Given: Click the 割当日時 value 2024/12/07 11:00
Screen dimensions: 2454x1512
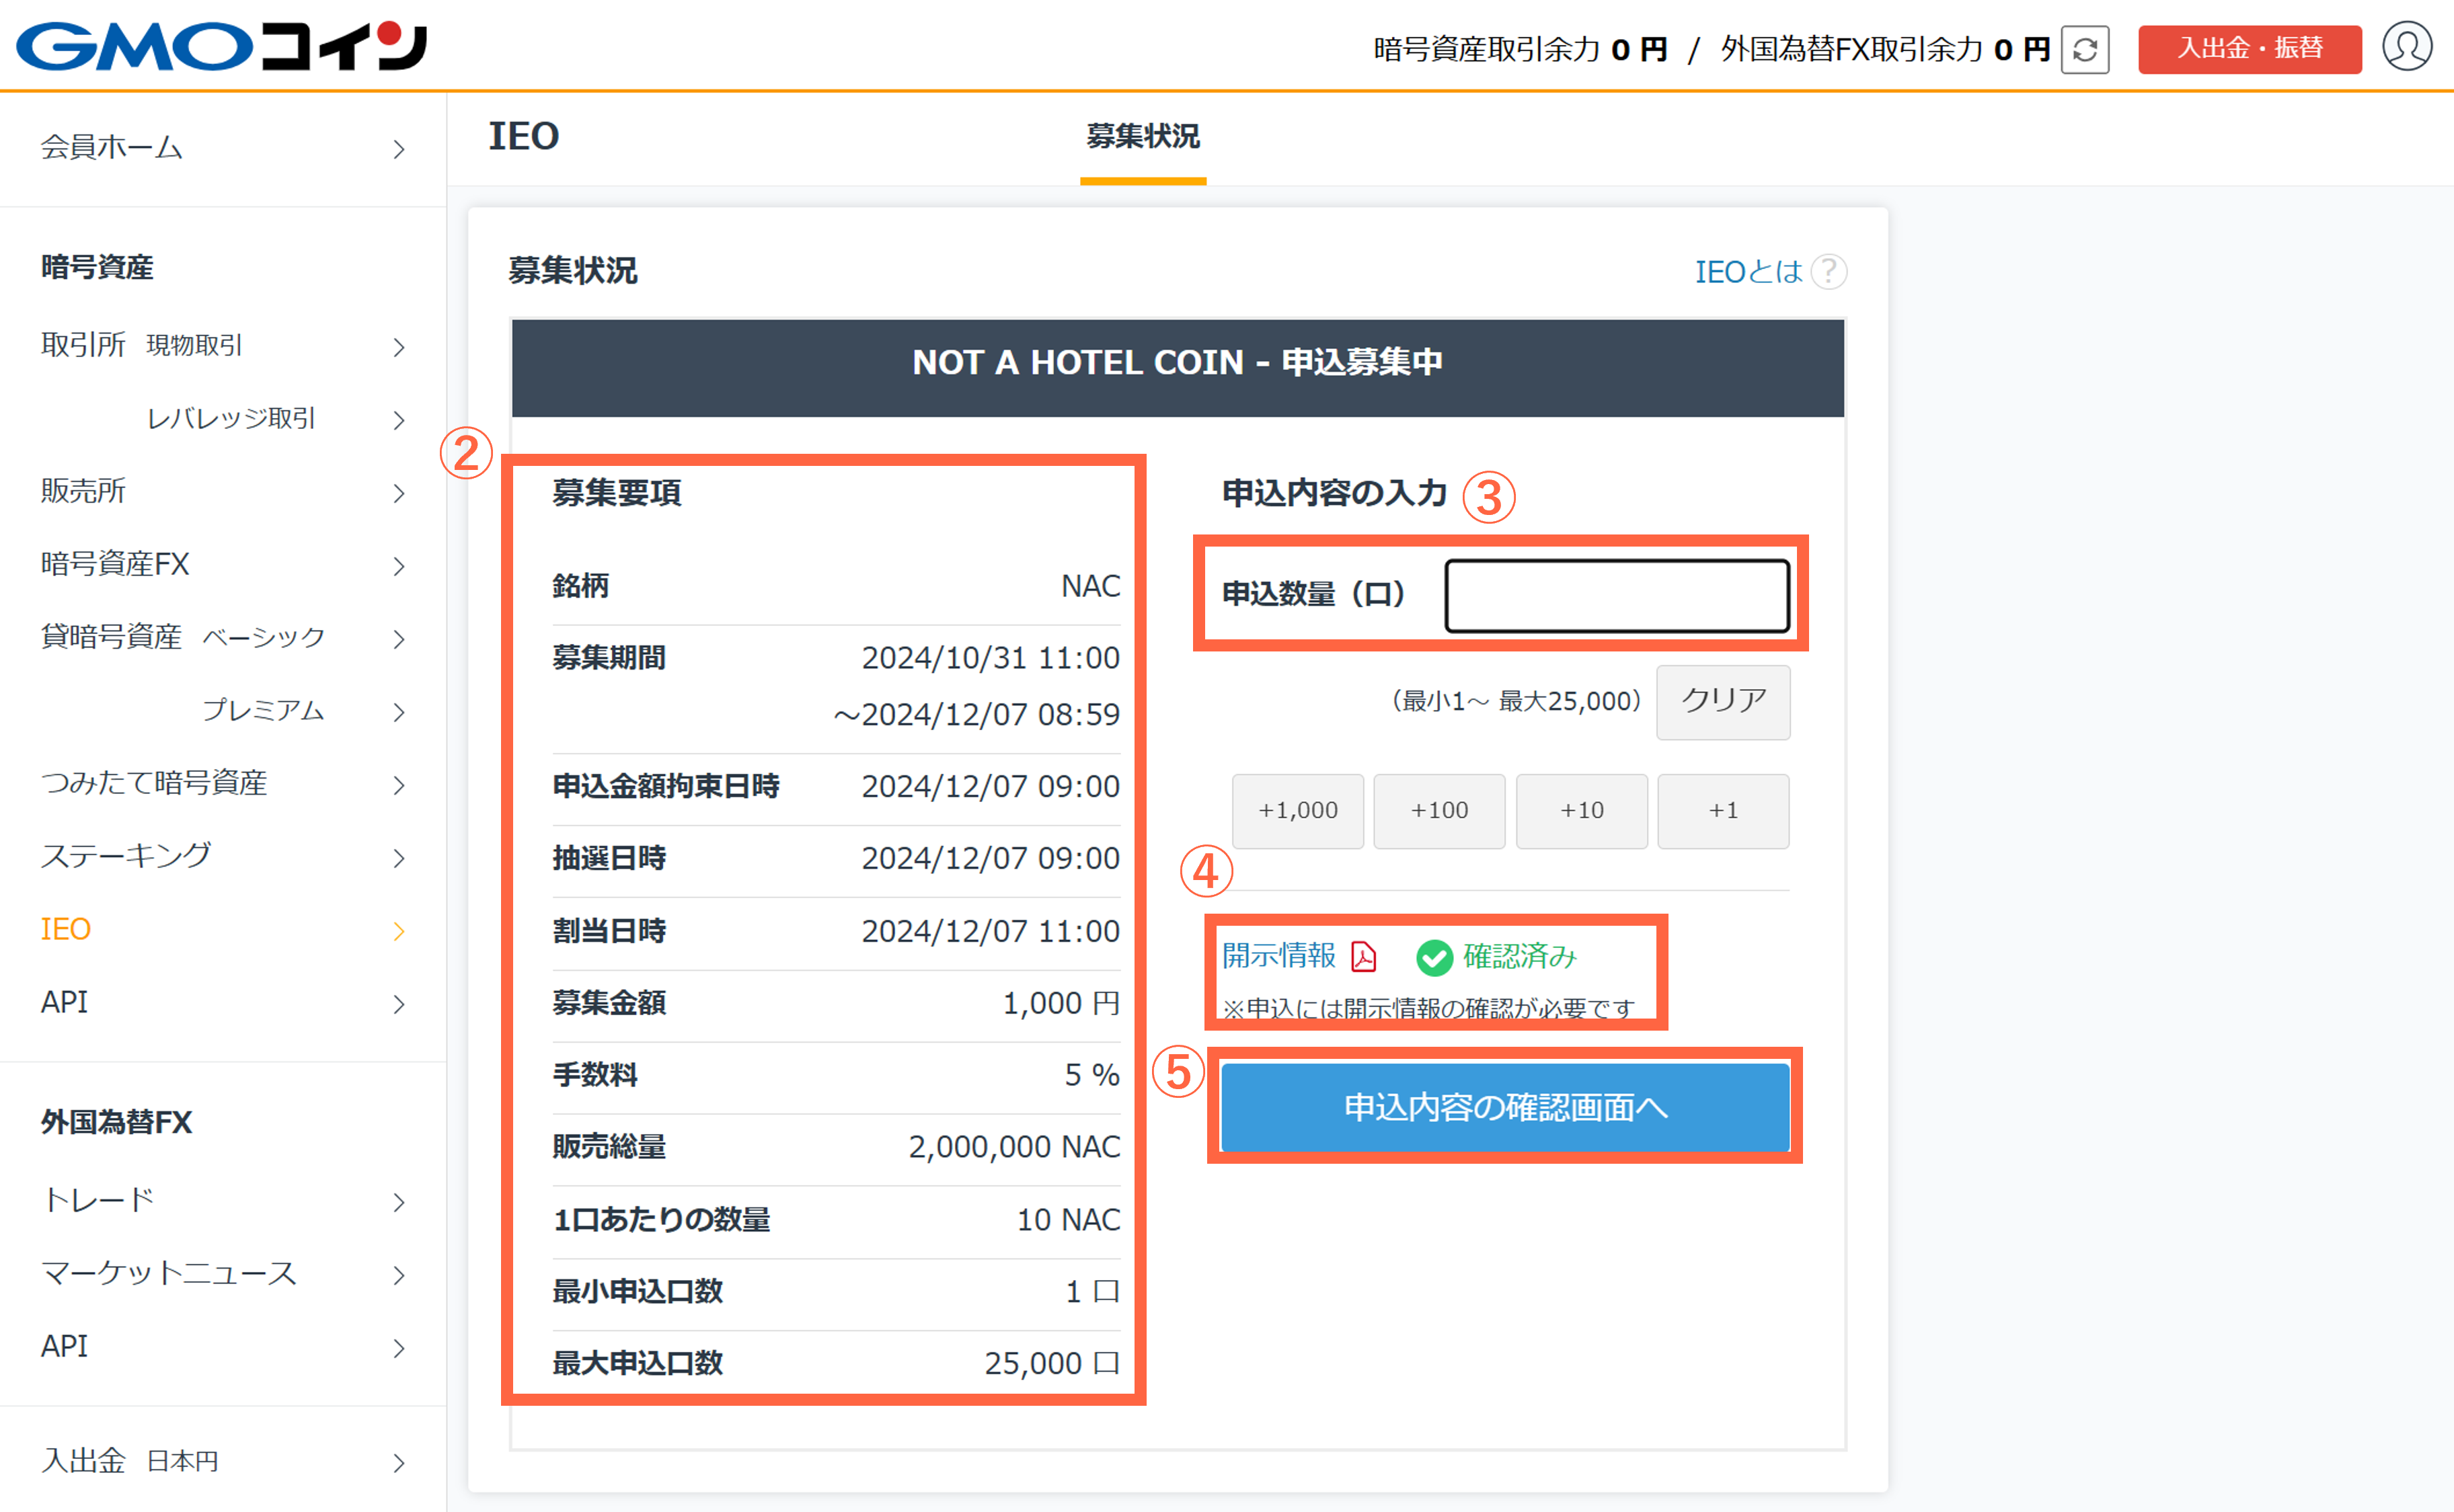Looking at the screenshot, I should (990, 931).
